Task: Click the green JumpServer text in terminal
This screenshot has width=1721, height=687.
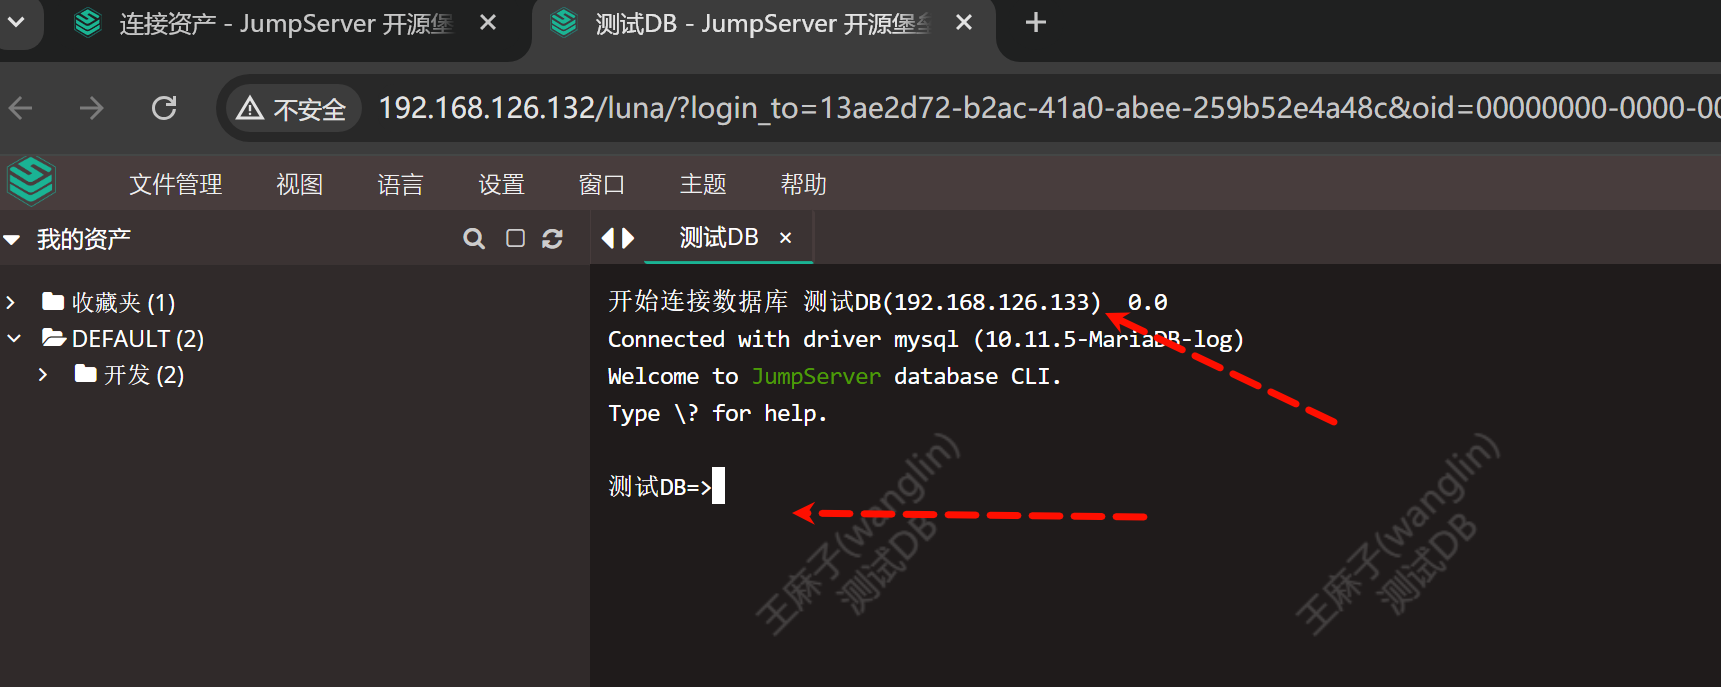Action: coord(816,377)
